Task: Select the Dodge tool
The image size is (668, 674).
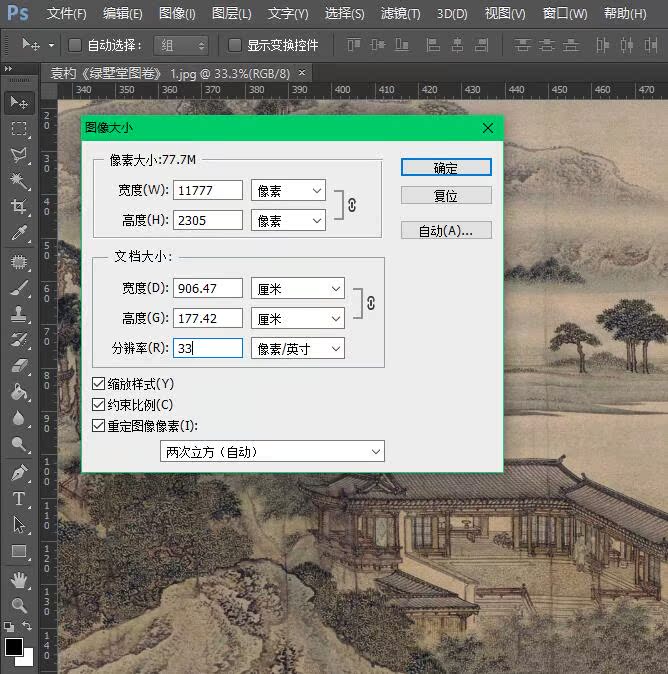Action: tap(19, 444)
